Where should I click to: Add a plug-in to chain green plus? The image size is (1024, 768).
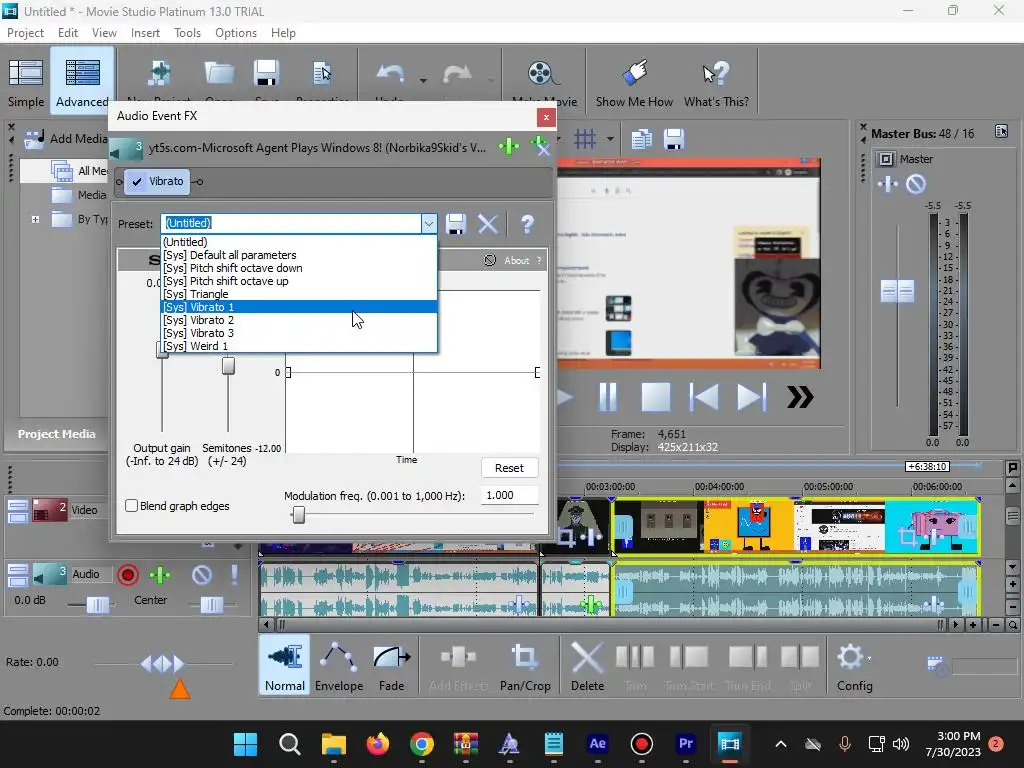[509, 146]
